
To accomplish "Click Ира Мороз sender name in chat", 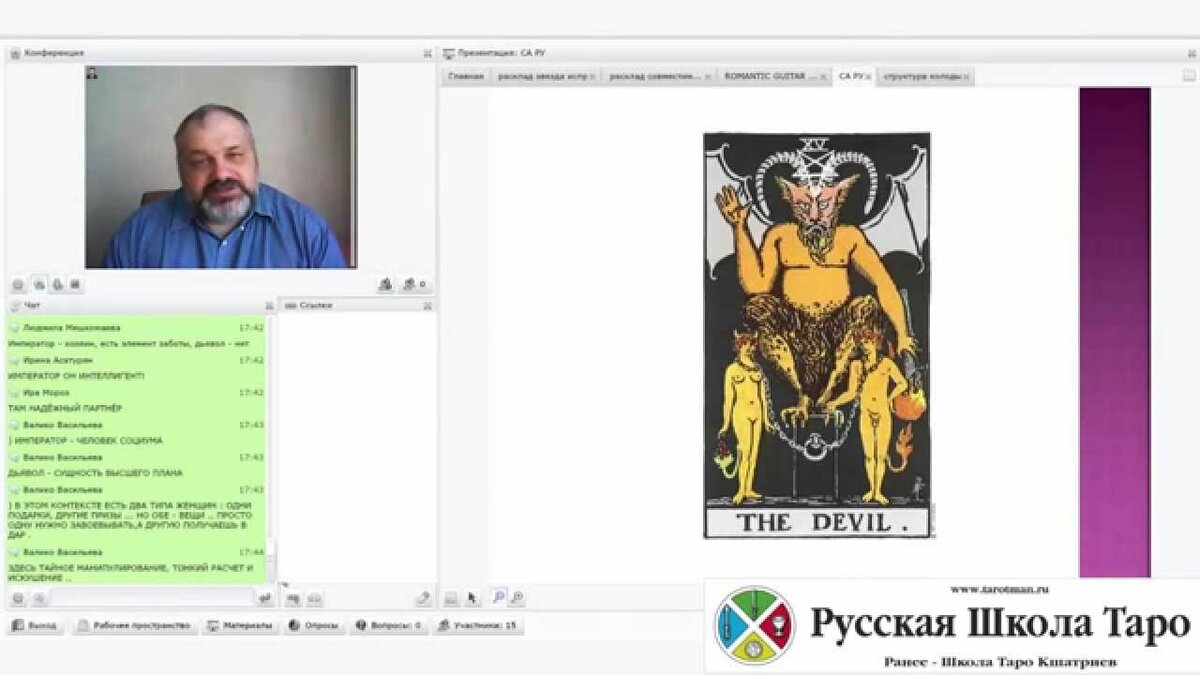I will [46, 392].
